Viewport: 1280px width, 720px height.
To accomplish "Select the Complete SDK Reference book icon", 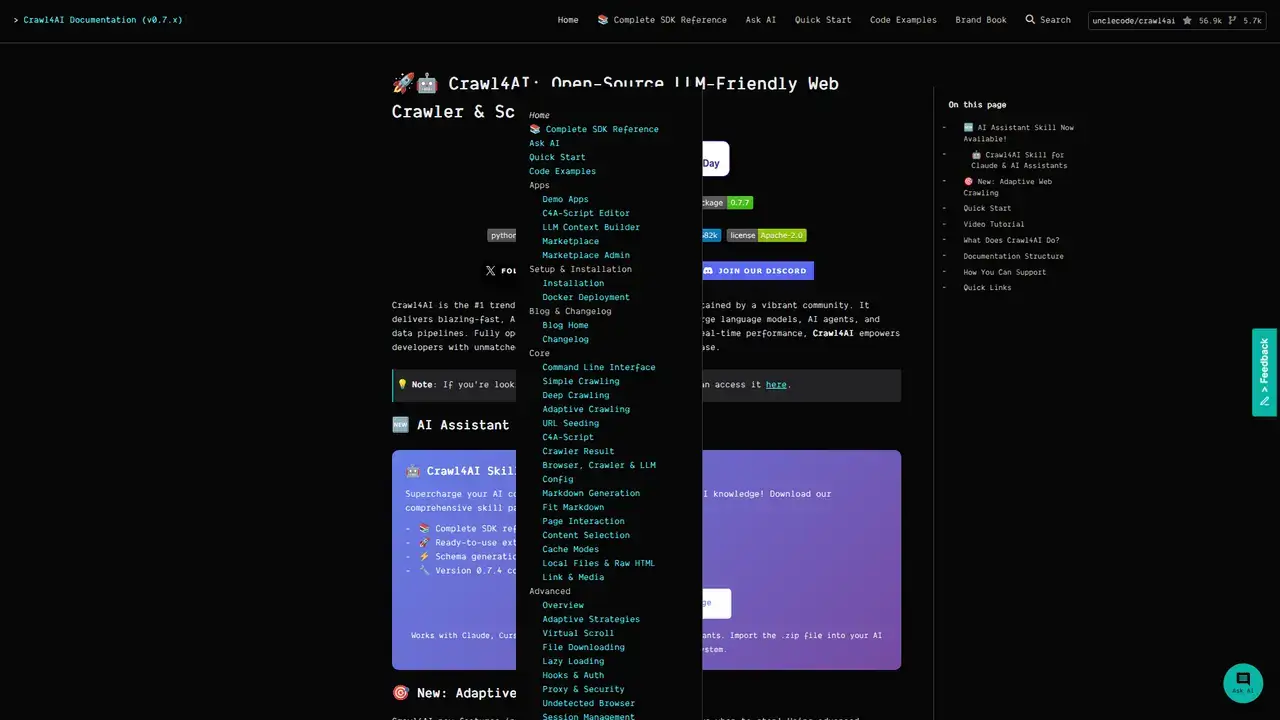I will (x=601, y=19).
